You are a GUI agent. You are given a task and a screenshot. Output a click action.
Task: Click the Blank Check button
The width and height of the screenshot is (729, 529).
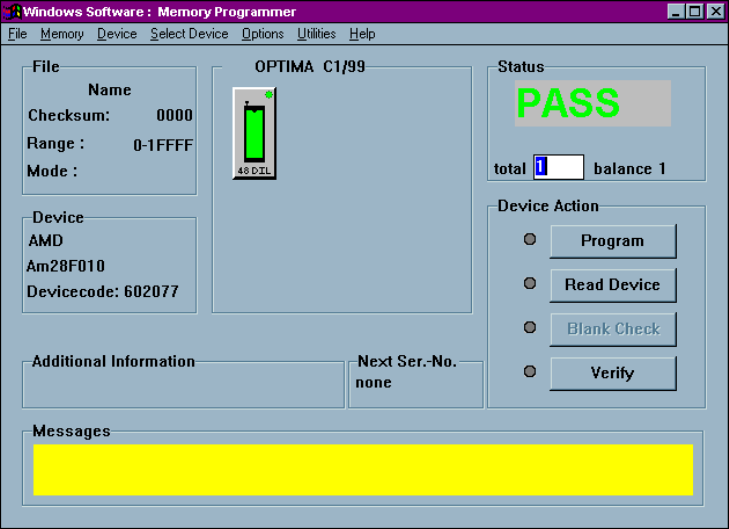click(613, 329)
